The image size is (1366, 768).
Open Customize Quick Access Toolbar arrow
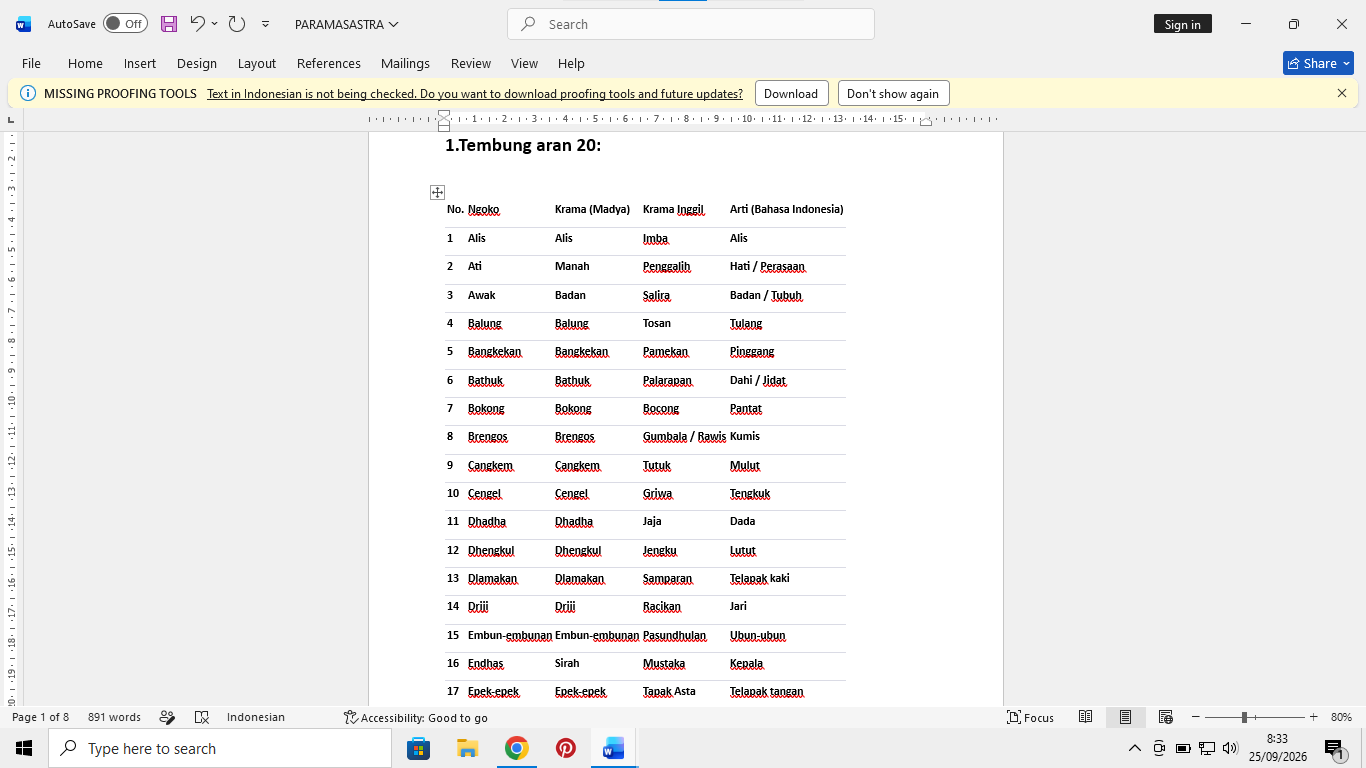[265, 24]
